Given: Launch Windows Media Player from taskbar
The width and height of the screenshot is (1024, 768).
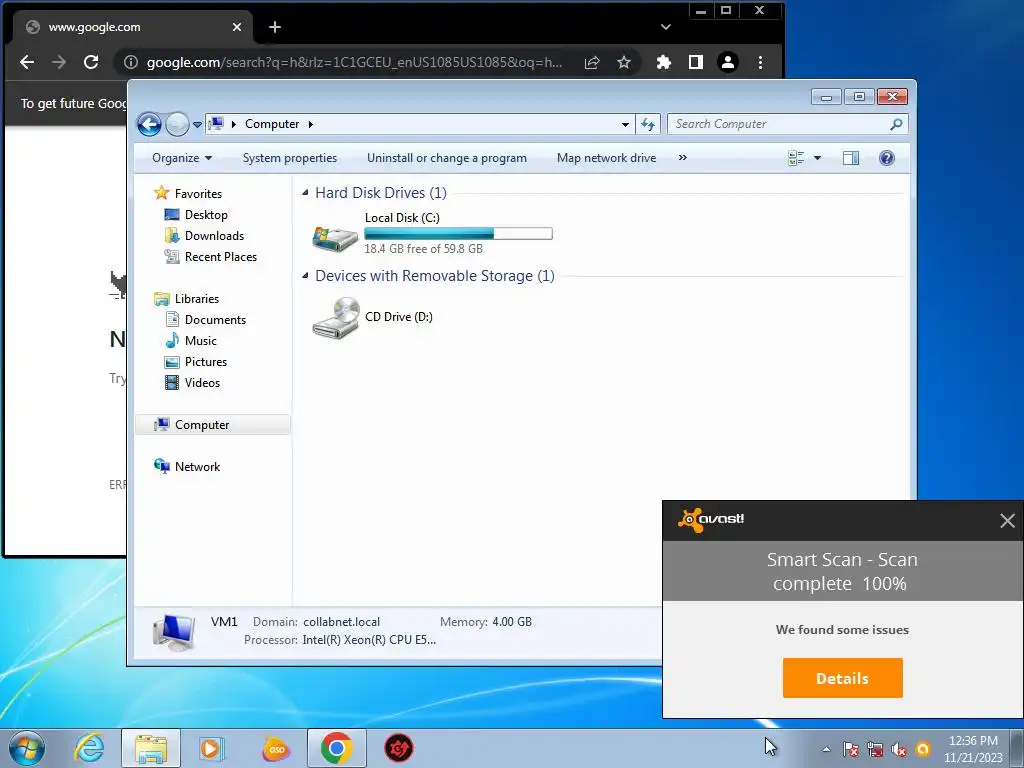Looking at the screenshot, I should coord(212,748).
